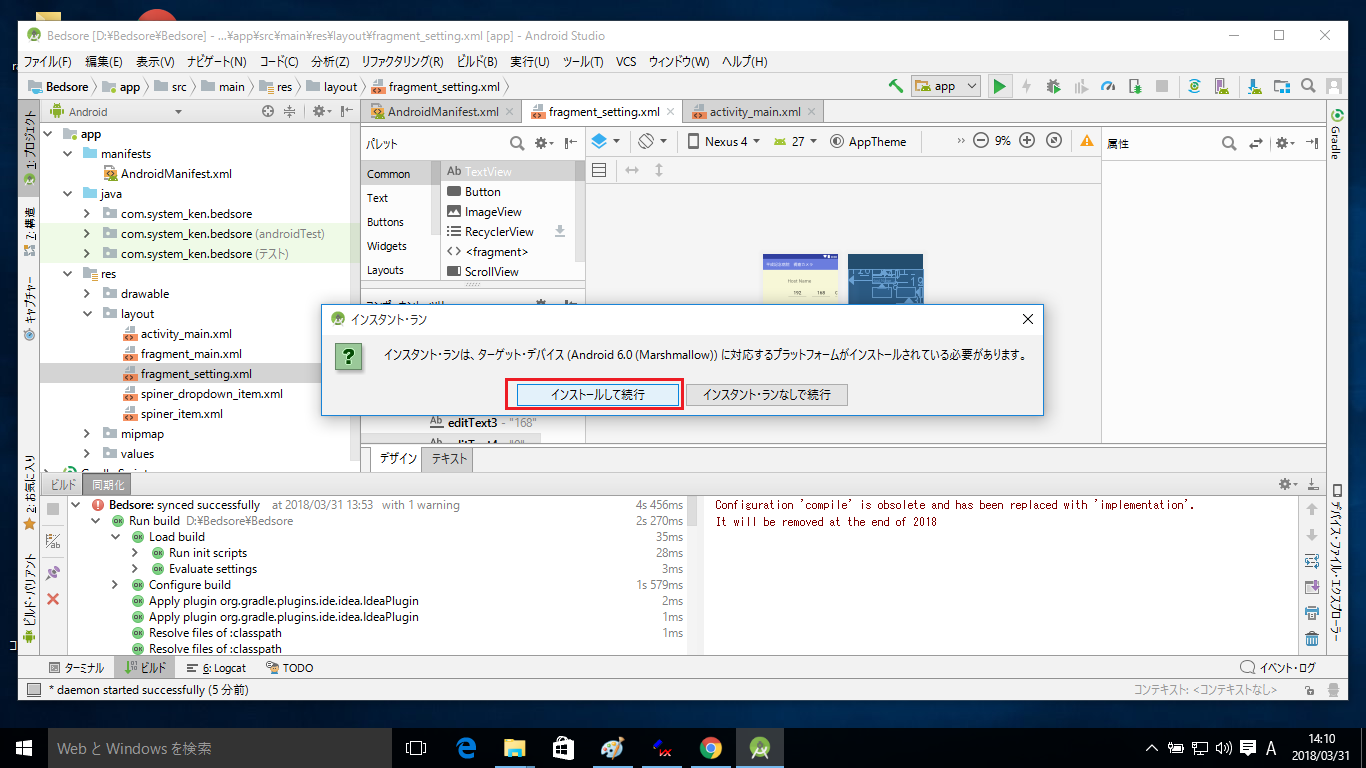Open the orientation dropdown in the editor
The width and height of the screenshot is (1366, 768).
[x=654, y=141]
